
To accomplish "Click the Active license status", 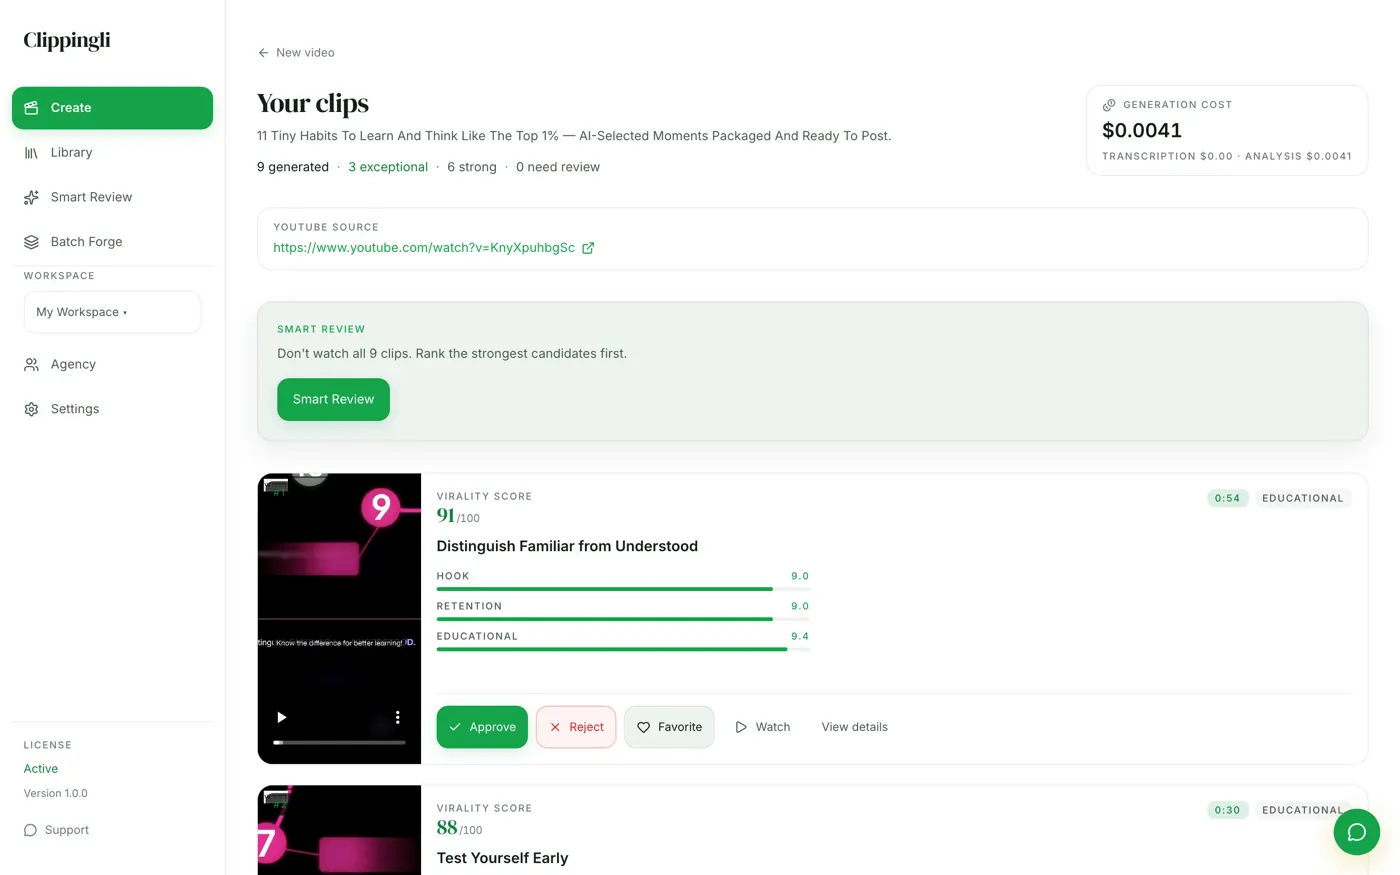I will (41, 769).
